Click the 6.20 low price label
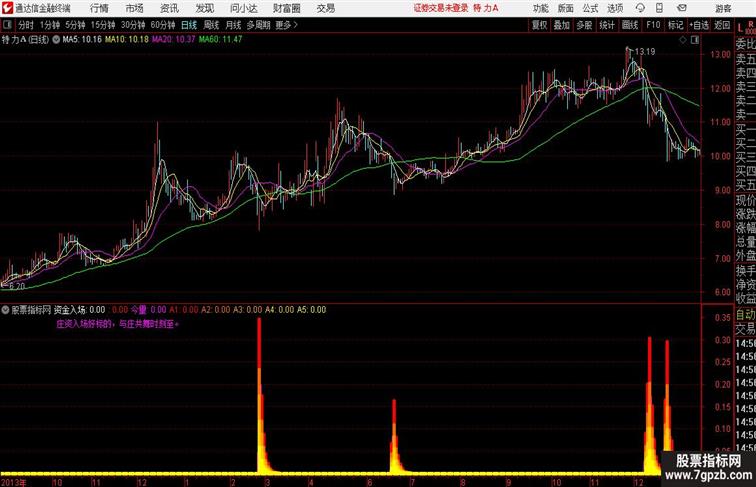This screenshot has height=487, width=756. pos(16,286)
